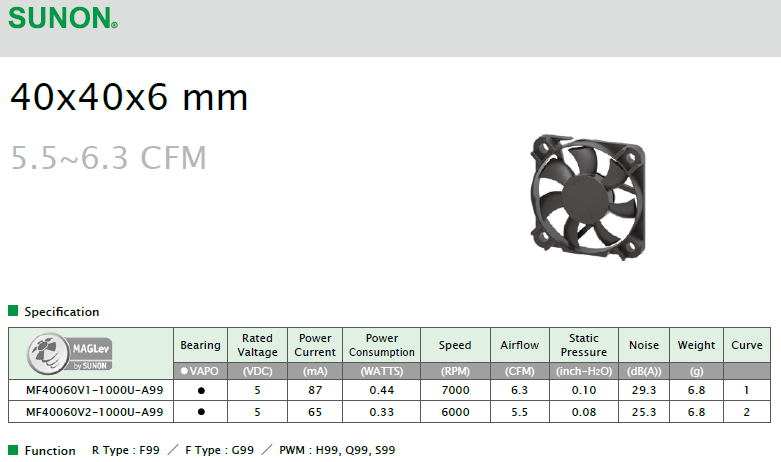Click the Curve column header

click(747, 345)
